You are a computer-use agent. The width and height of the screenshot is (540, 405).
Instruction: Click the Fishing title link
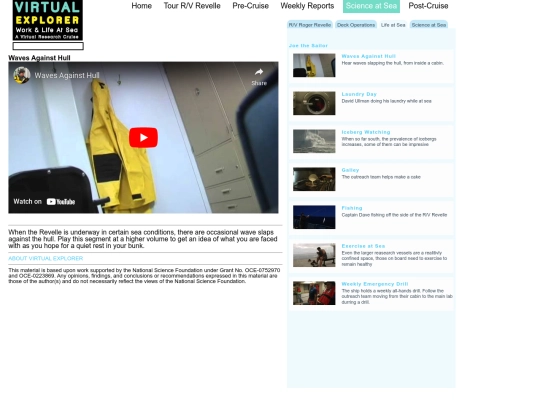pyautogui.click(x=352, y=208)
